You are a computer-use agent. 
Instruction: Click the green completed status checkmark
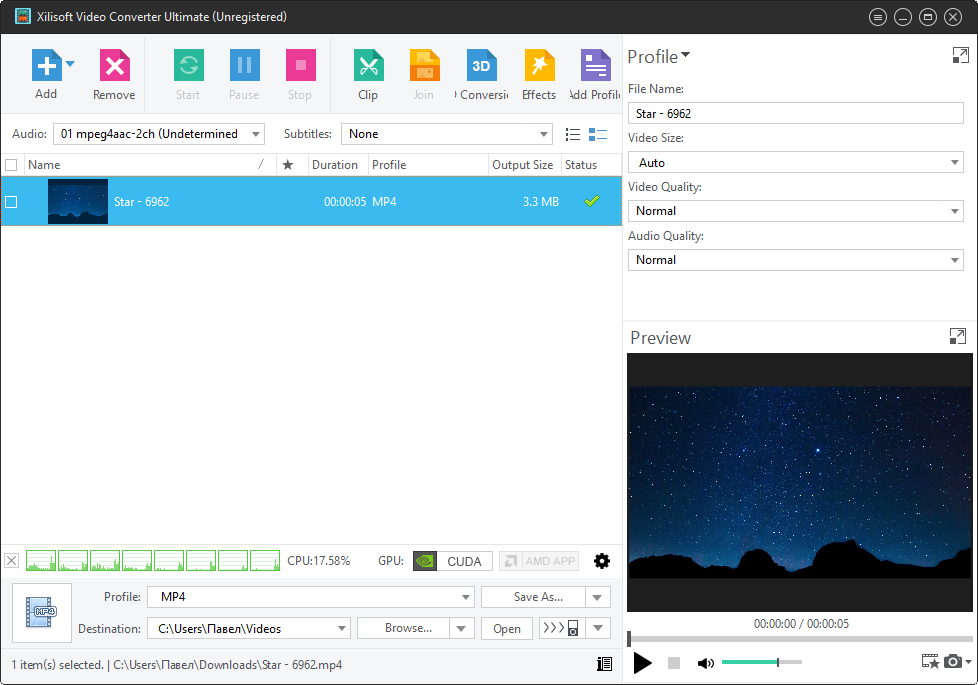tap(592, 201)
